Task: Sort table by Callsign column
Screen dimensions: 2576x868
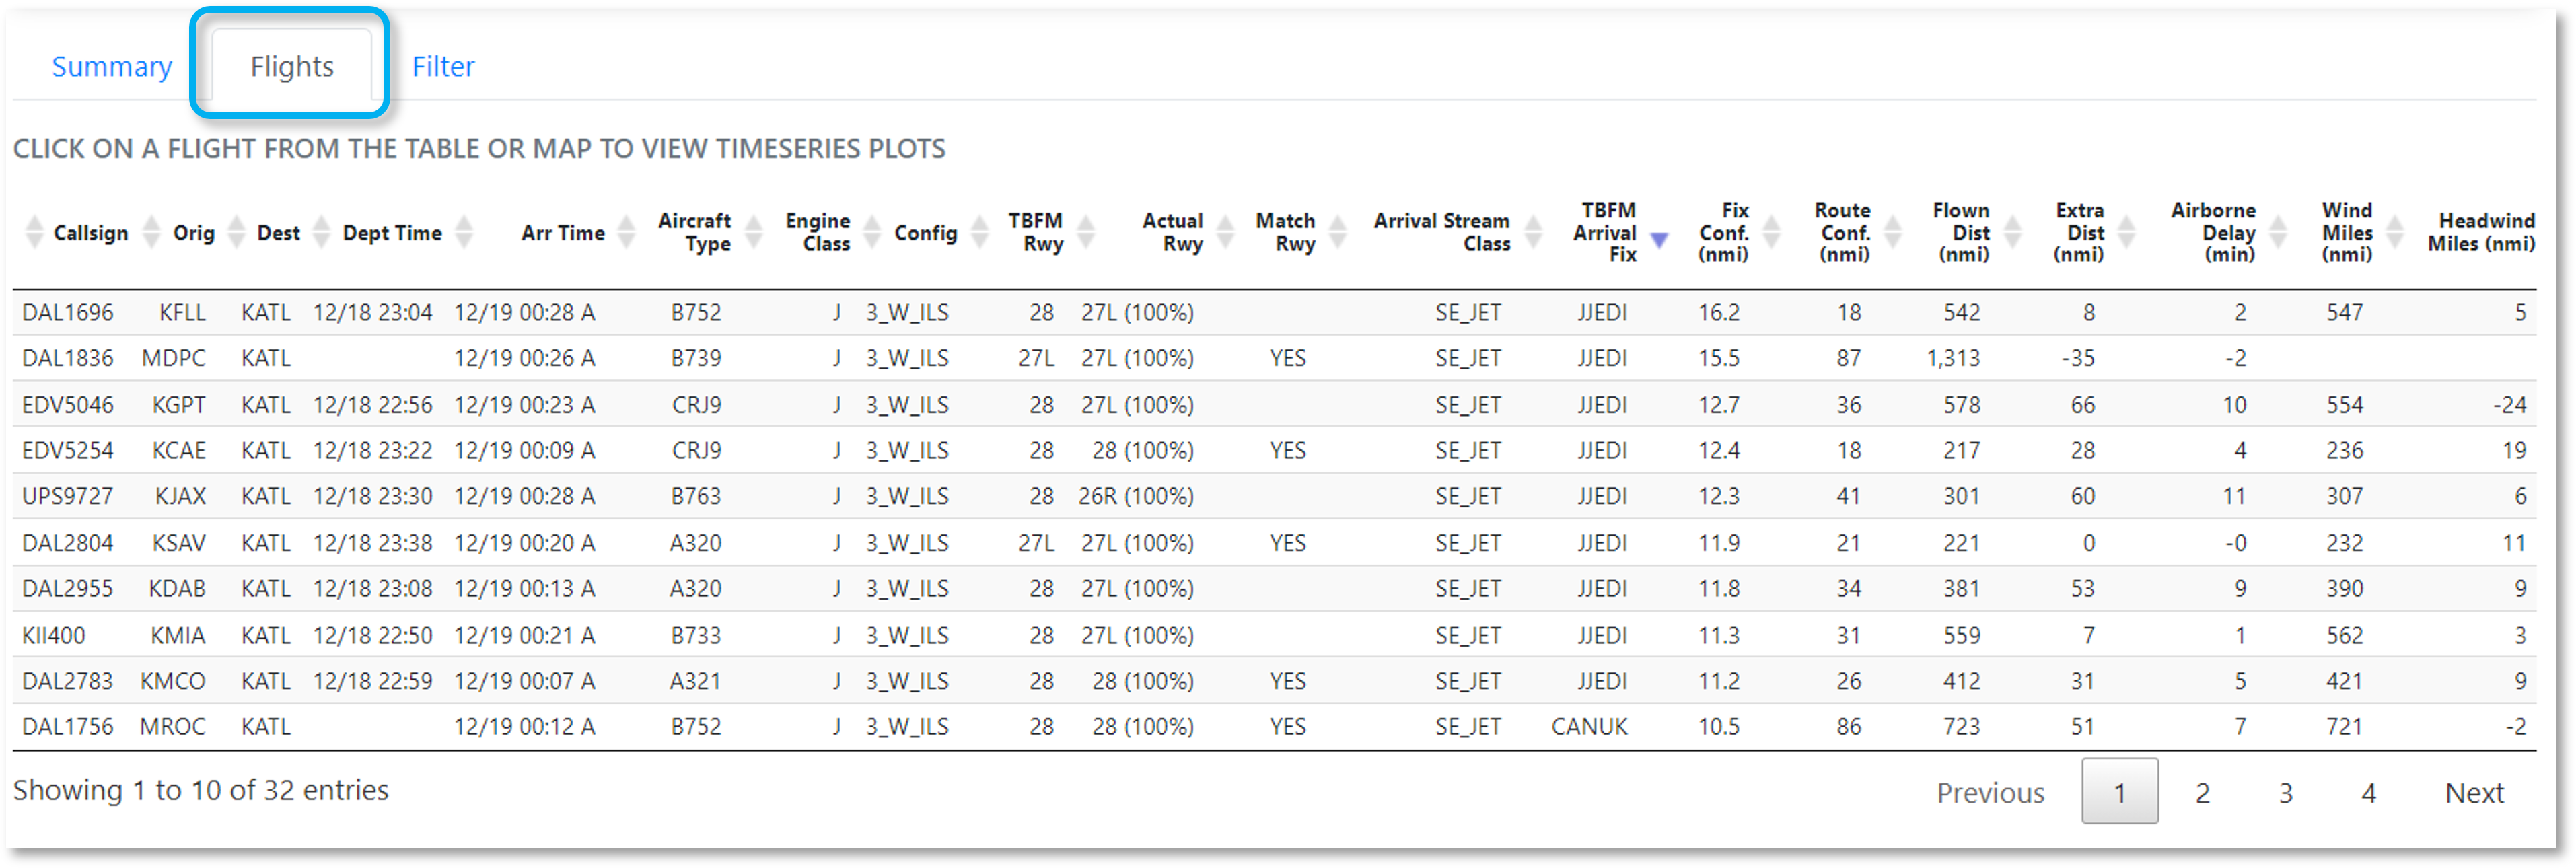Action: point(90,233)
